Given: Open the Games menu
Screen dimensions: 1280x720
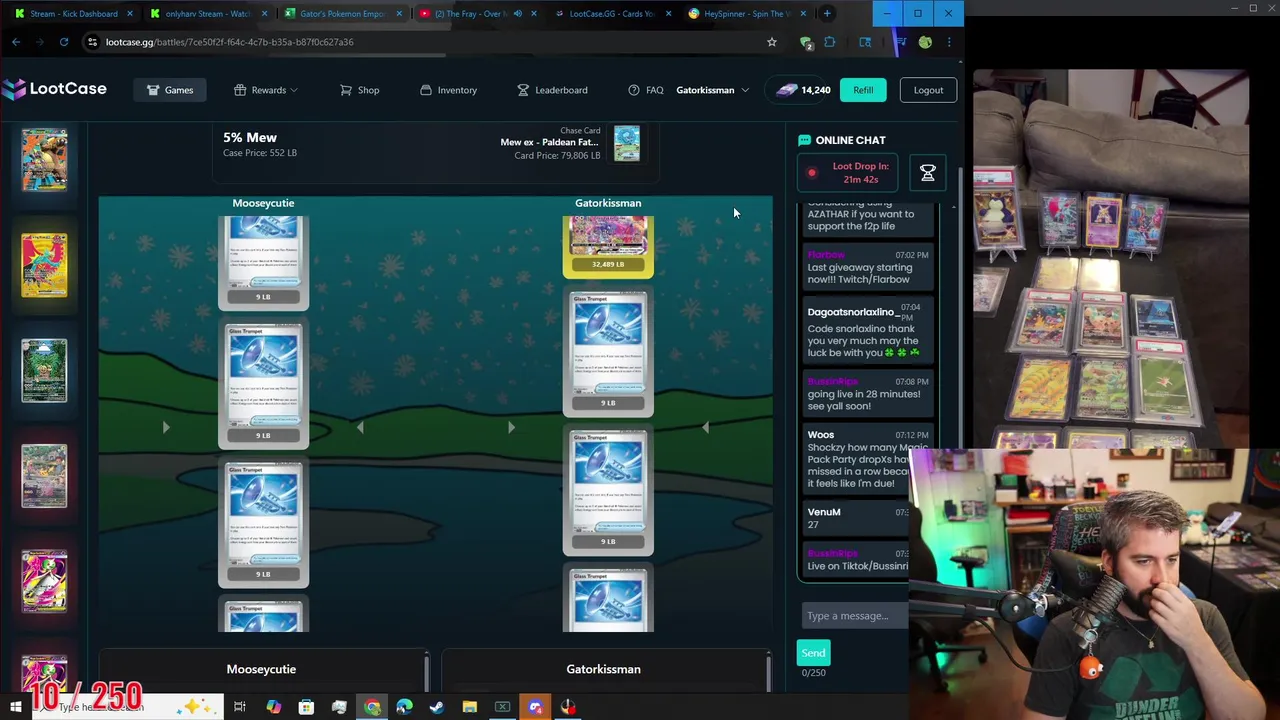Looking at the screenshot, I should pos(170,90).
